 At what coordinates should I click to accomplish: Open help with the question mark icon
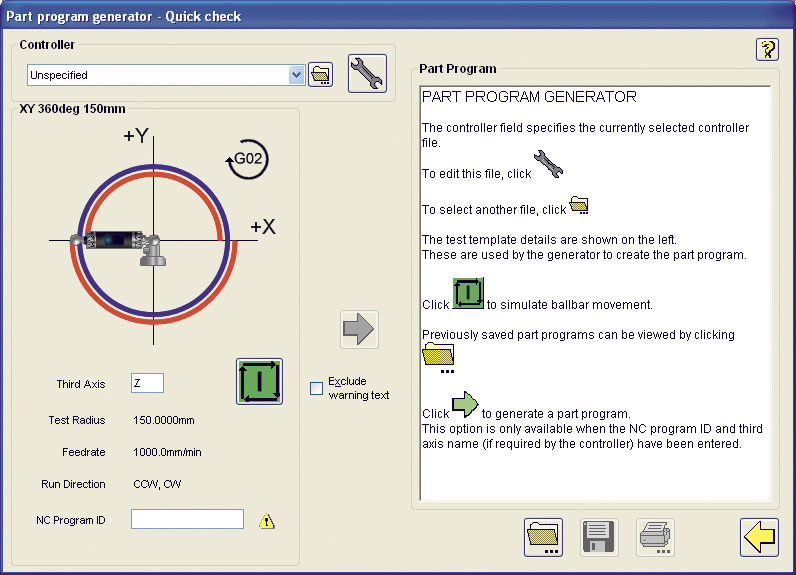tap(767, 49)
